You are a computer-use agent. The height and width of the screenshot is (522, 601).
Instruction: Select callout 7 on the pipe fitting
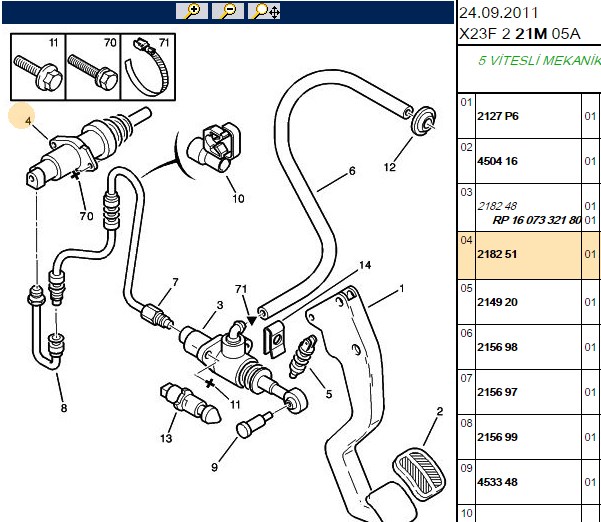pos(176,282)
